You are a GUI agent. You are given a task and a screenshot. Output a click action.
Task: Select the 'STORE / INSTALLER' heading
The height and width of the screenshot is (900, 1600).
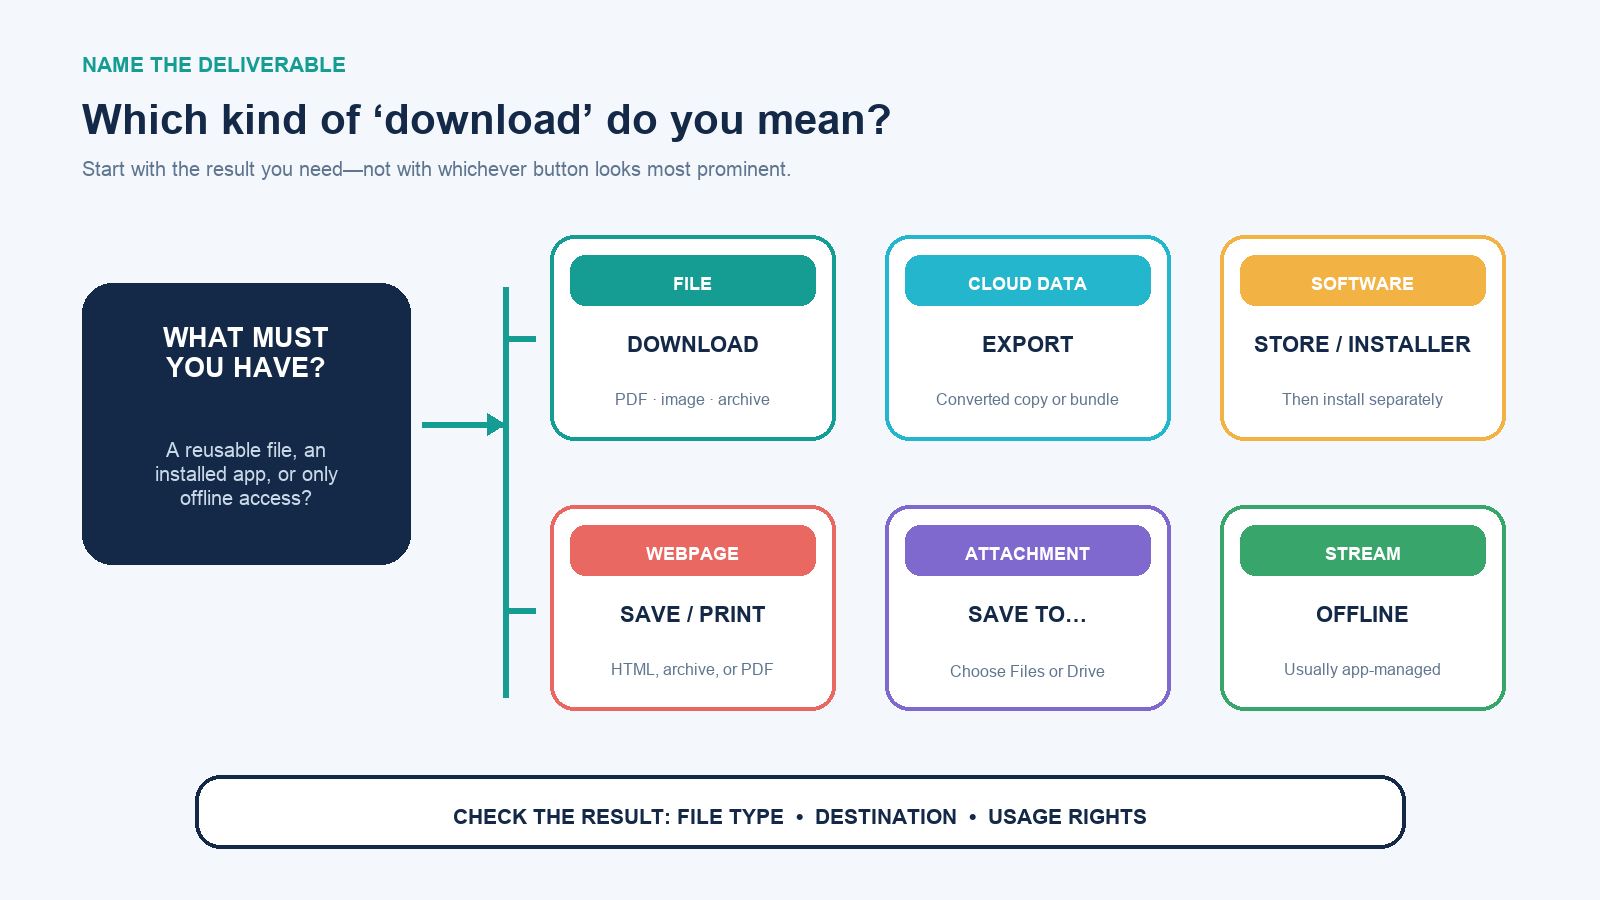click(x=1362, y=344)
